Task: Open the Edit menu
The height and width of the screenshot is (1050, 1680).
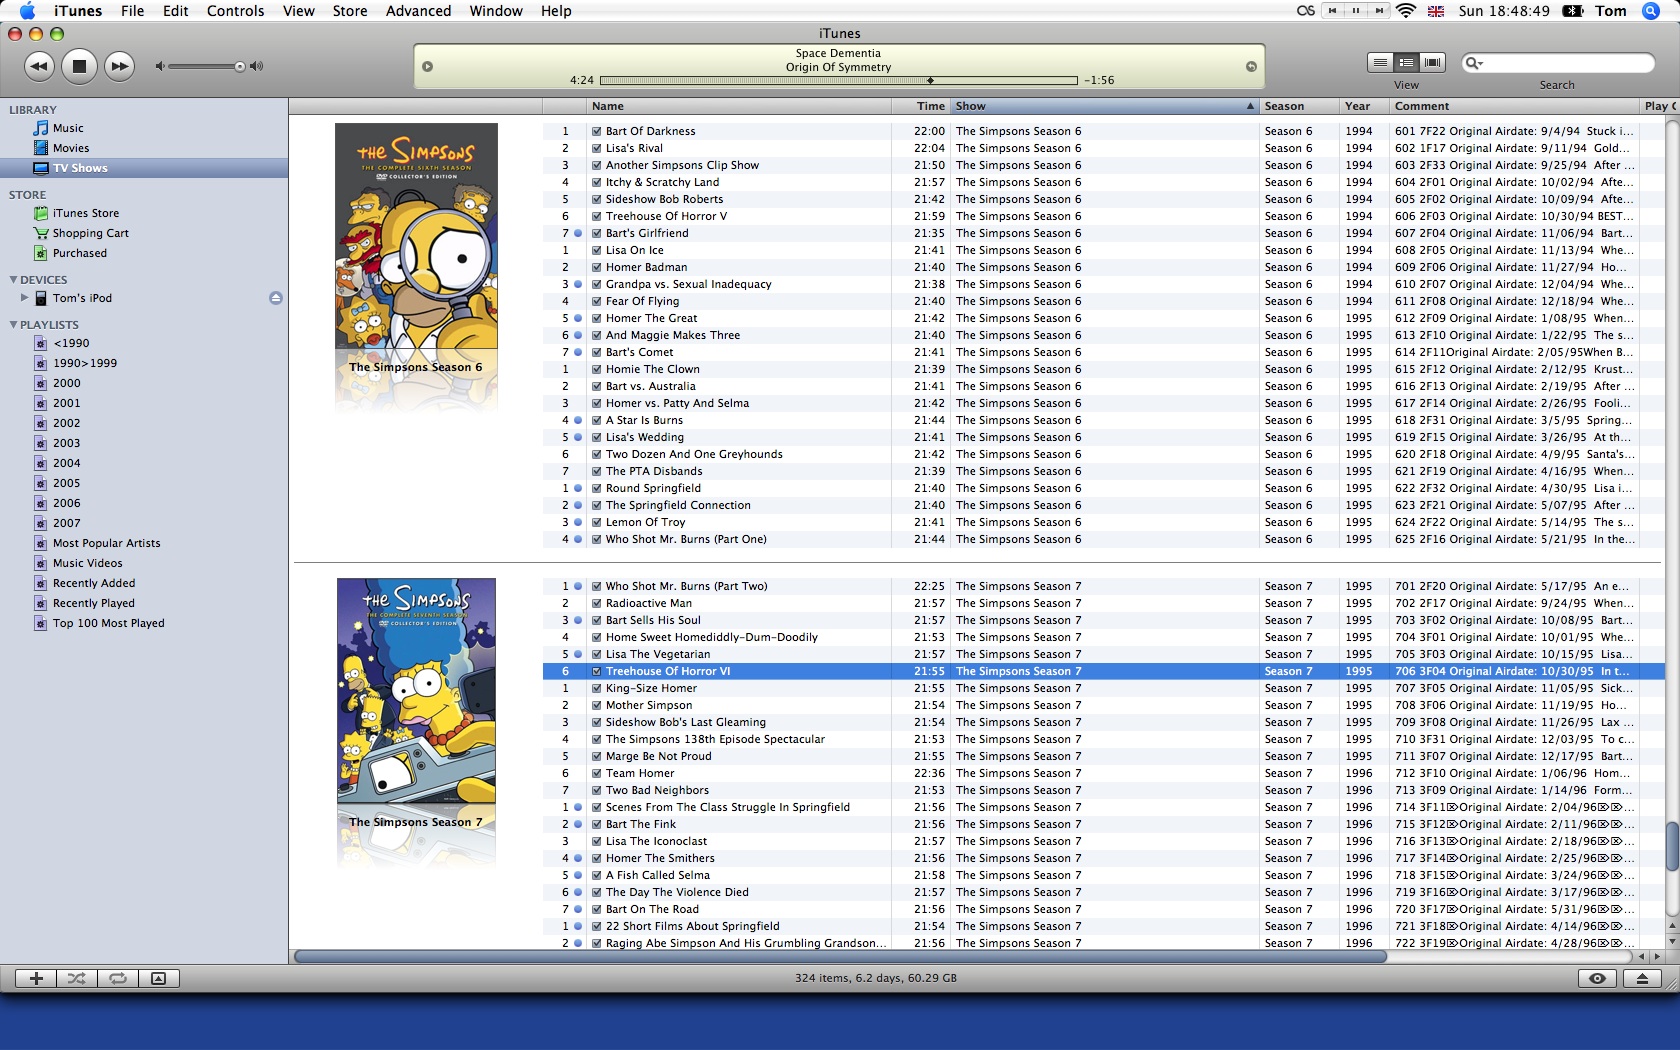Action: point(176,11)
